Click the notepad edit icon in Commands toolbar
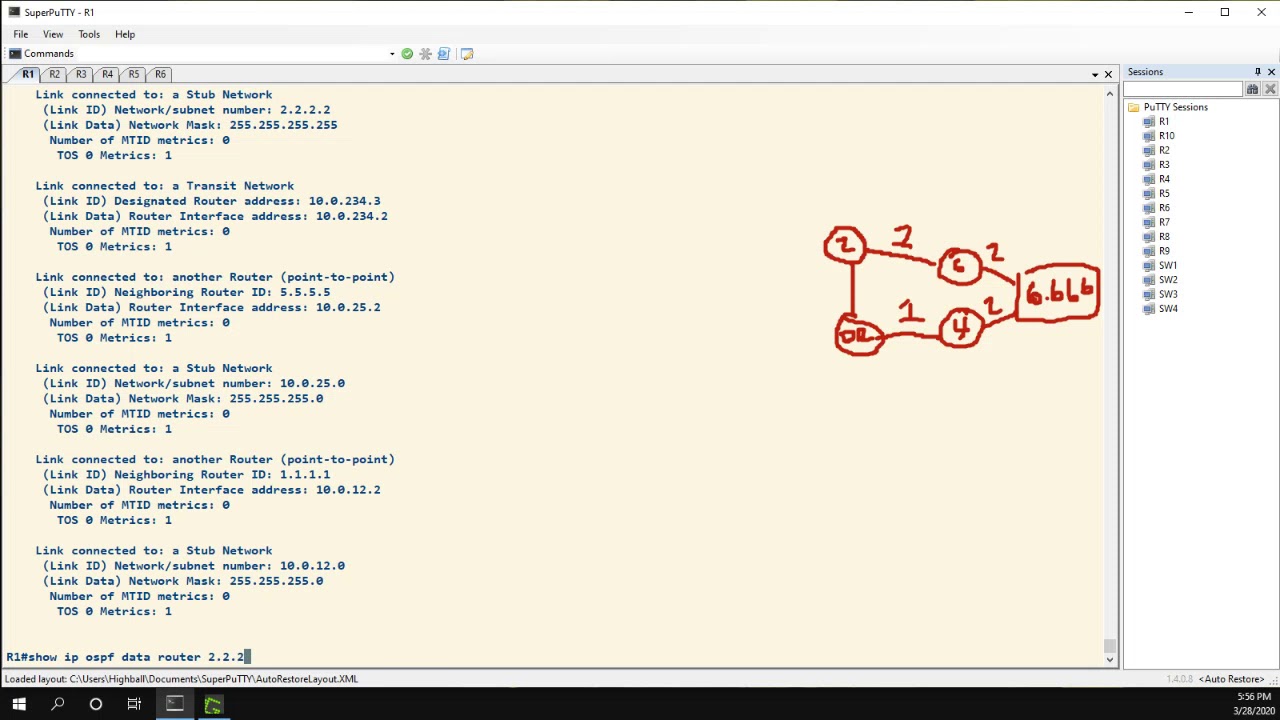1280x720 pixels. click(467, 54)
